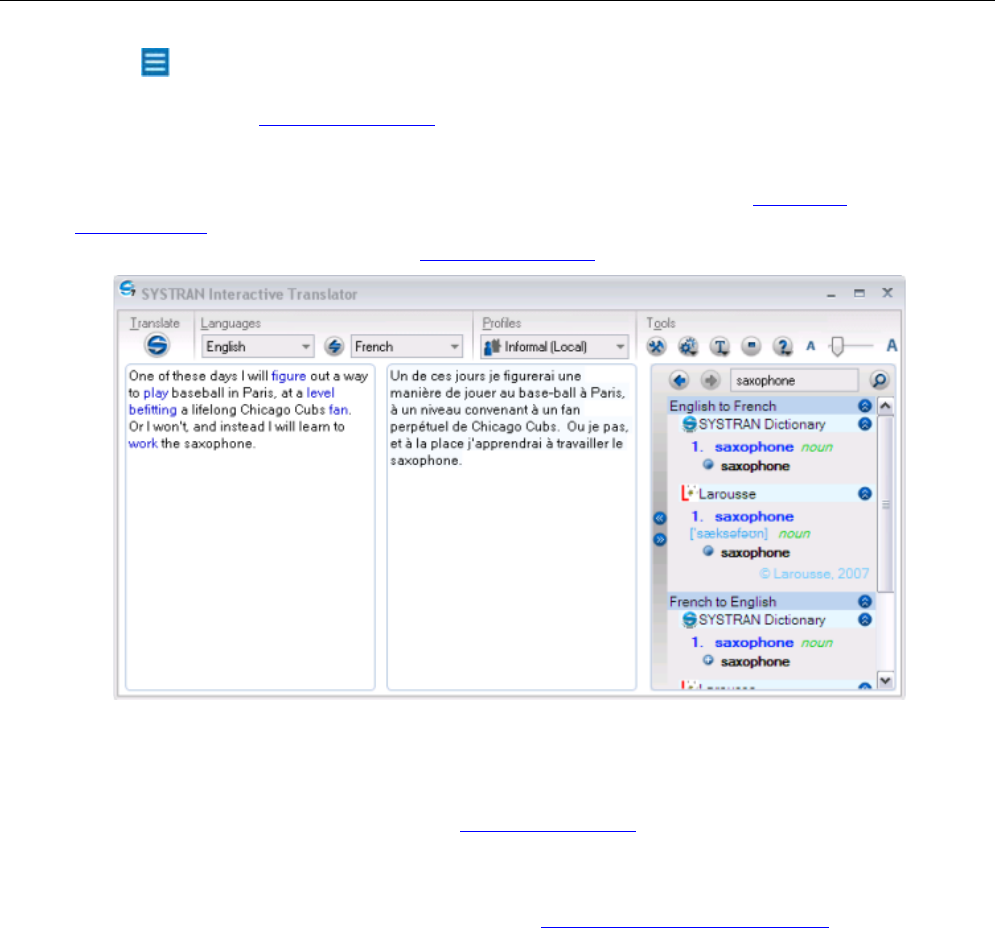995x928 pixels.
Task: Open the gear settings tool
Action: click(688, 347)
